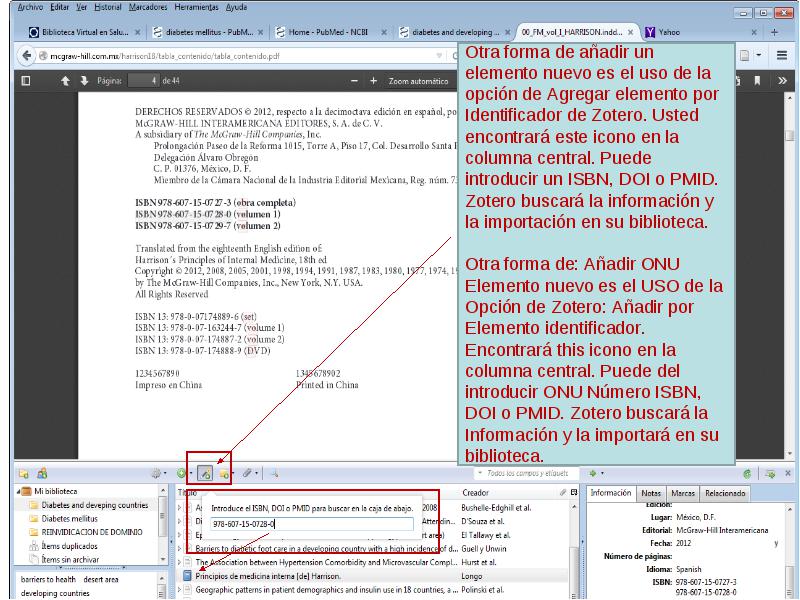Click Zotero sync refresh icon

tap(747, 473)
